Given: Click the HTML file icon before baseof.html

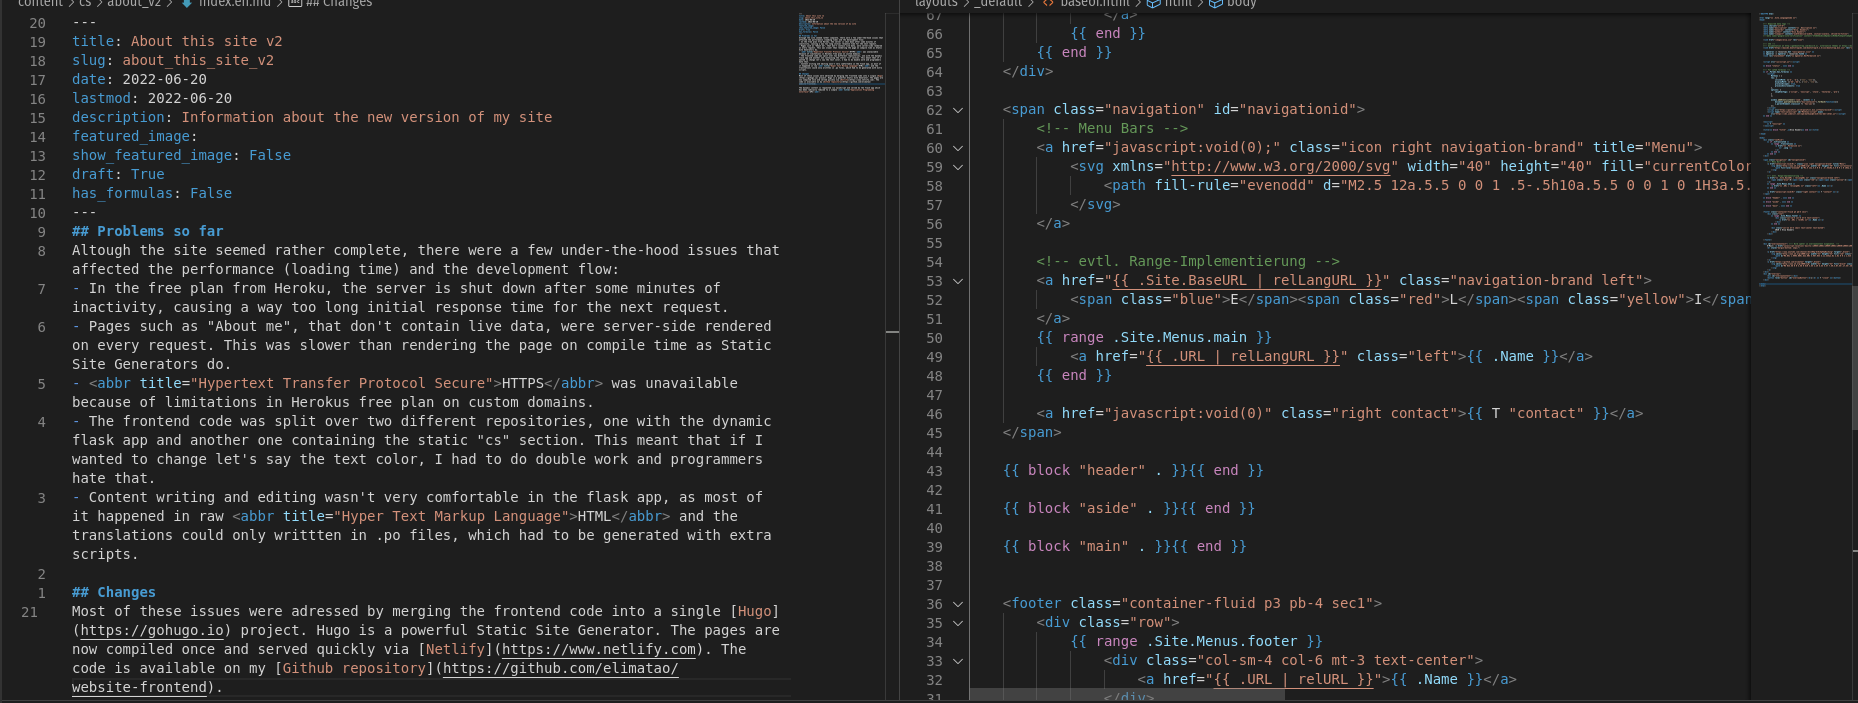Looking at the screenshot, I should pyautogui.click(x=1048, y=4).
